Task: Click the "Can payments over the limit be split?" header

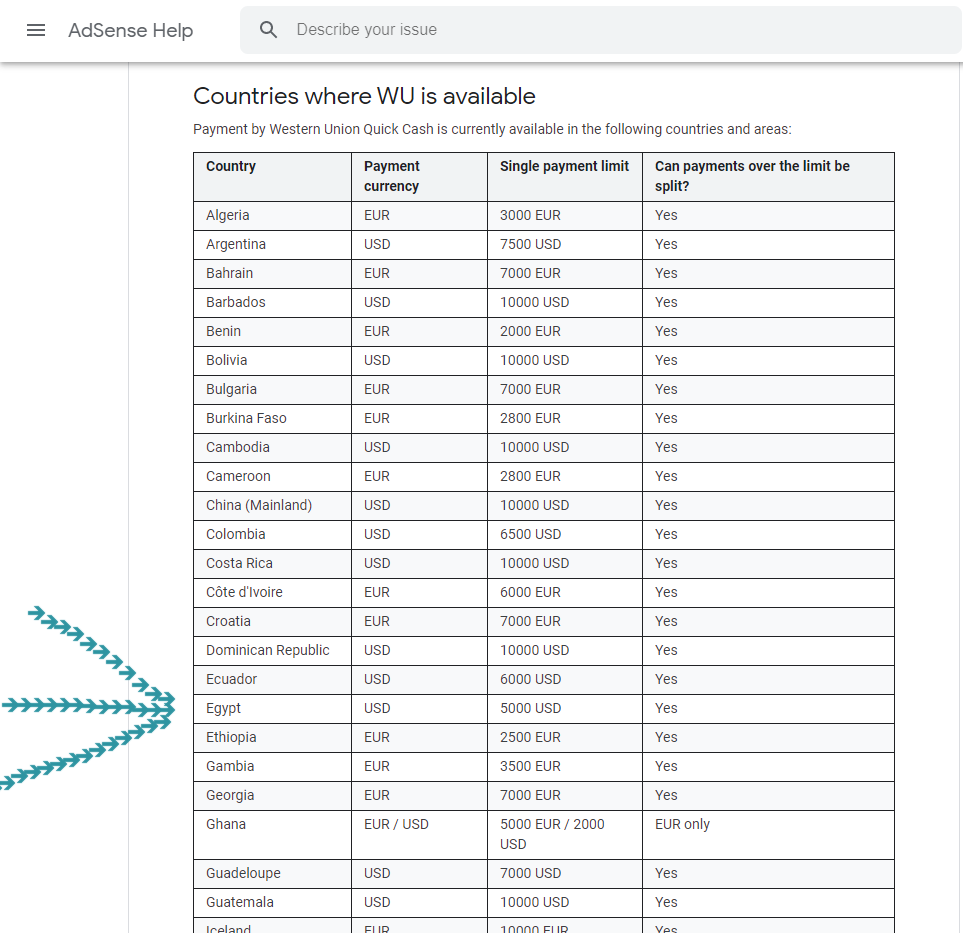Action: tap(768, 177)
